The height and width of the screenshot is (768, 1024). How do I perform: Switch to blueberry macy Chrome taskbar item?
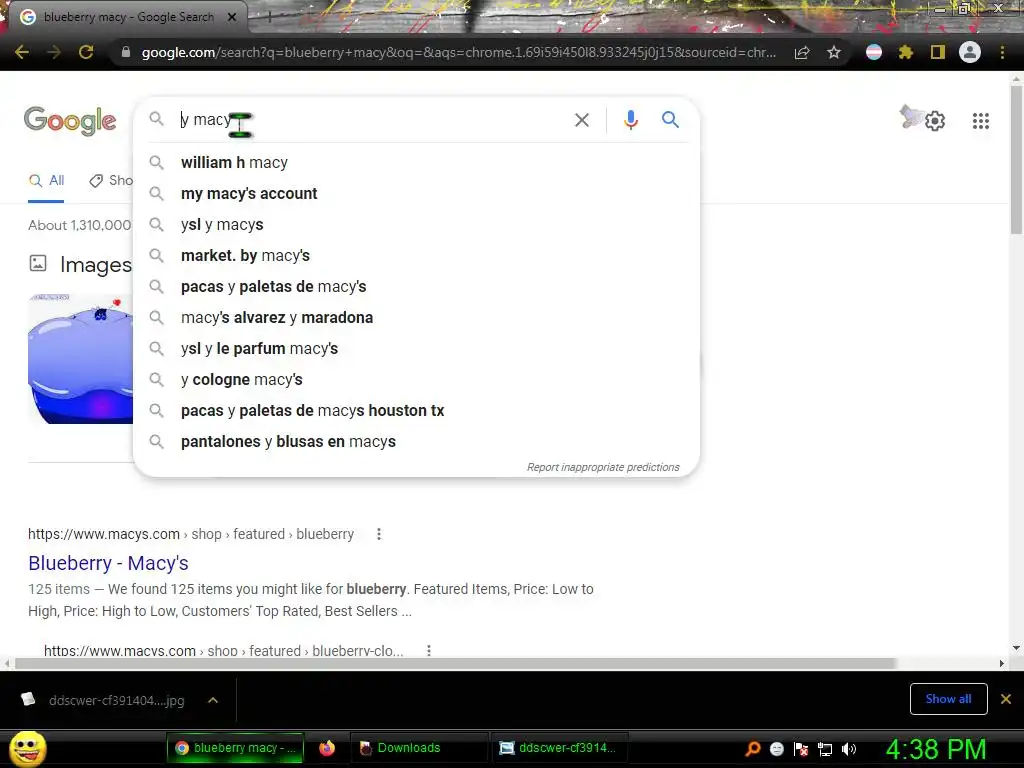click(x=236, y=748)
